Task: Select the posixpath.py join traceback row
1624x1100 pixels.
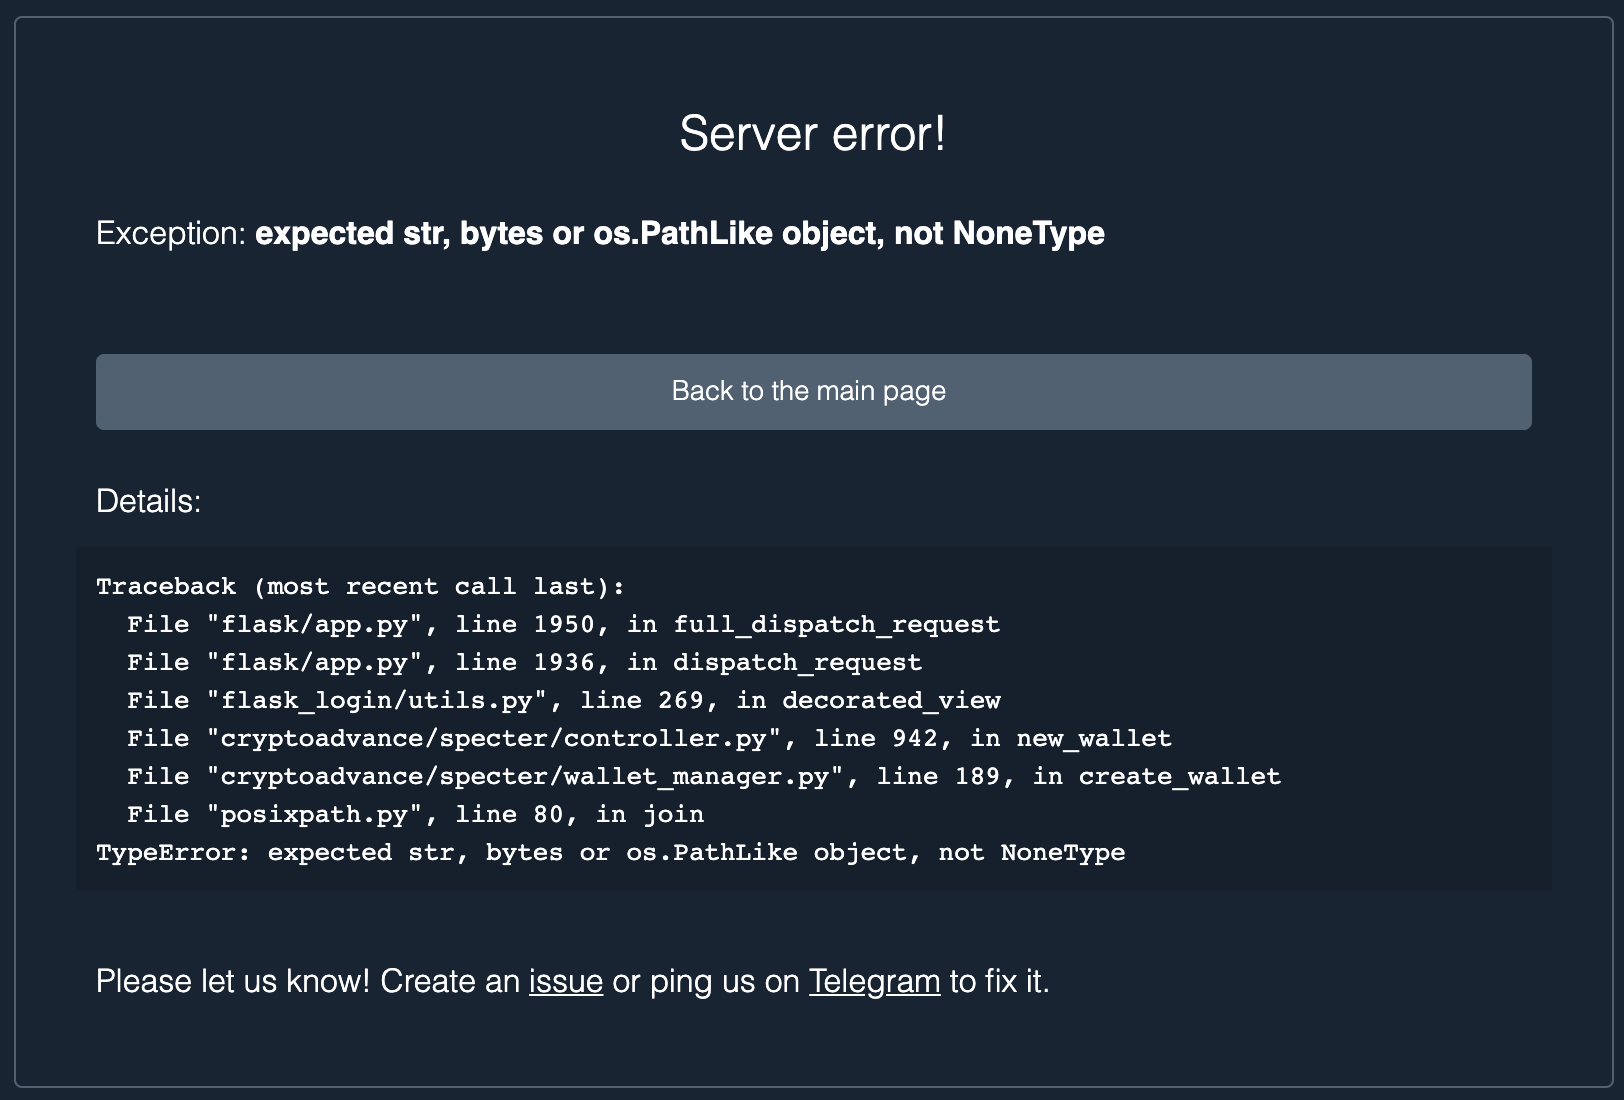Action: click(415, 815)
